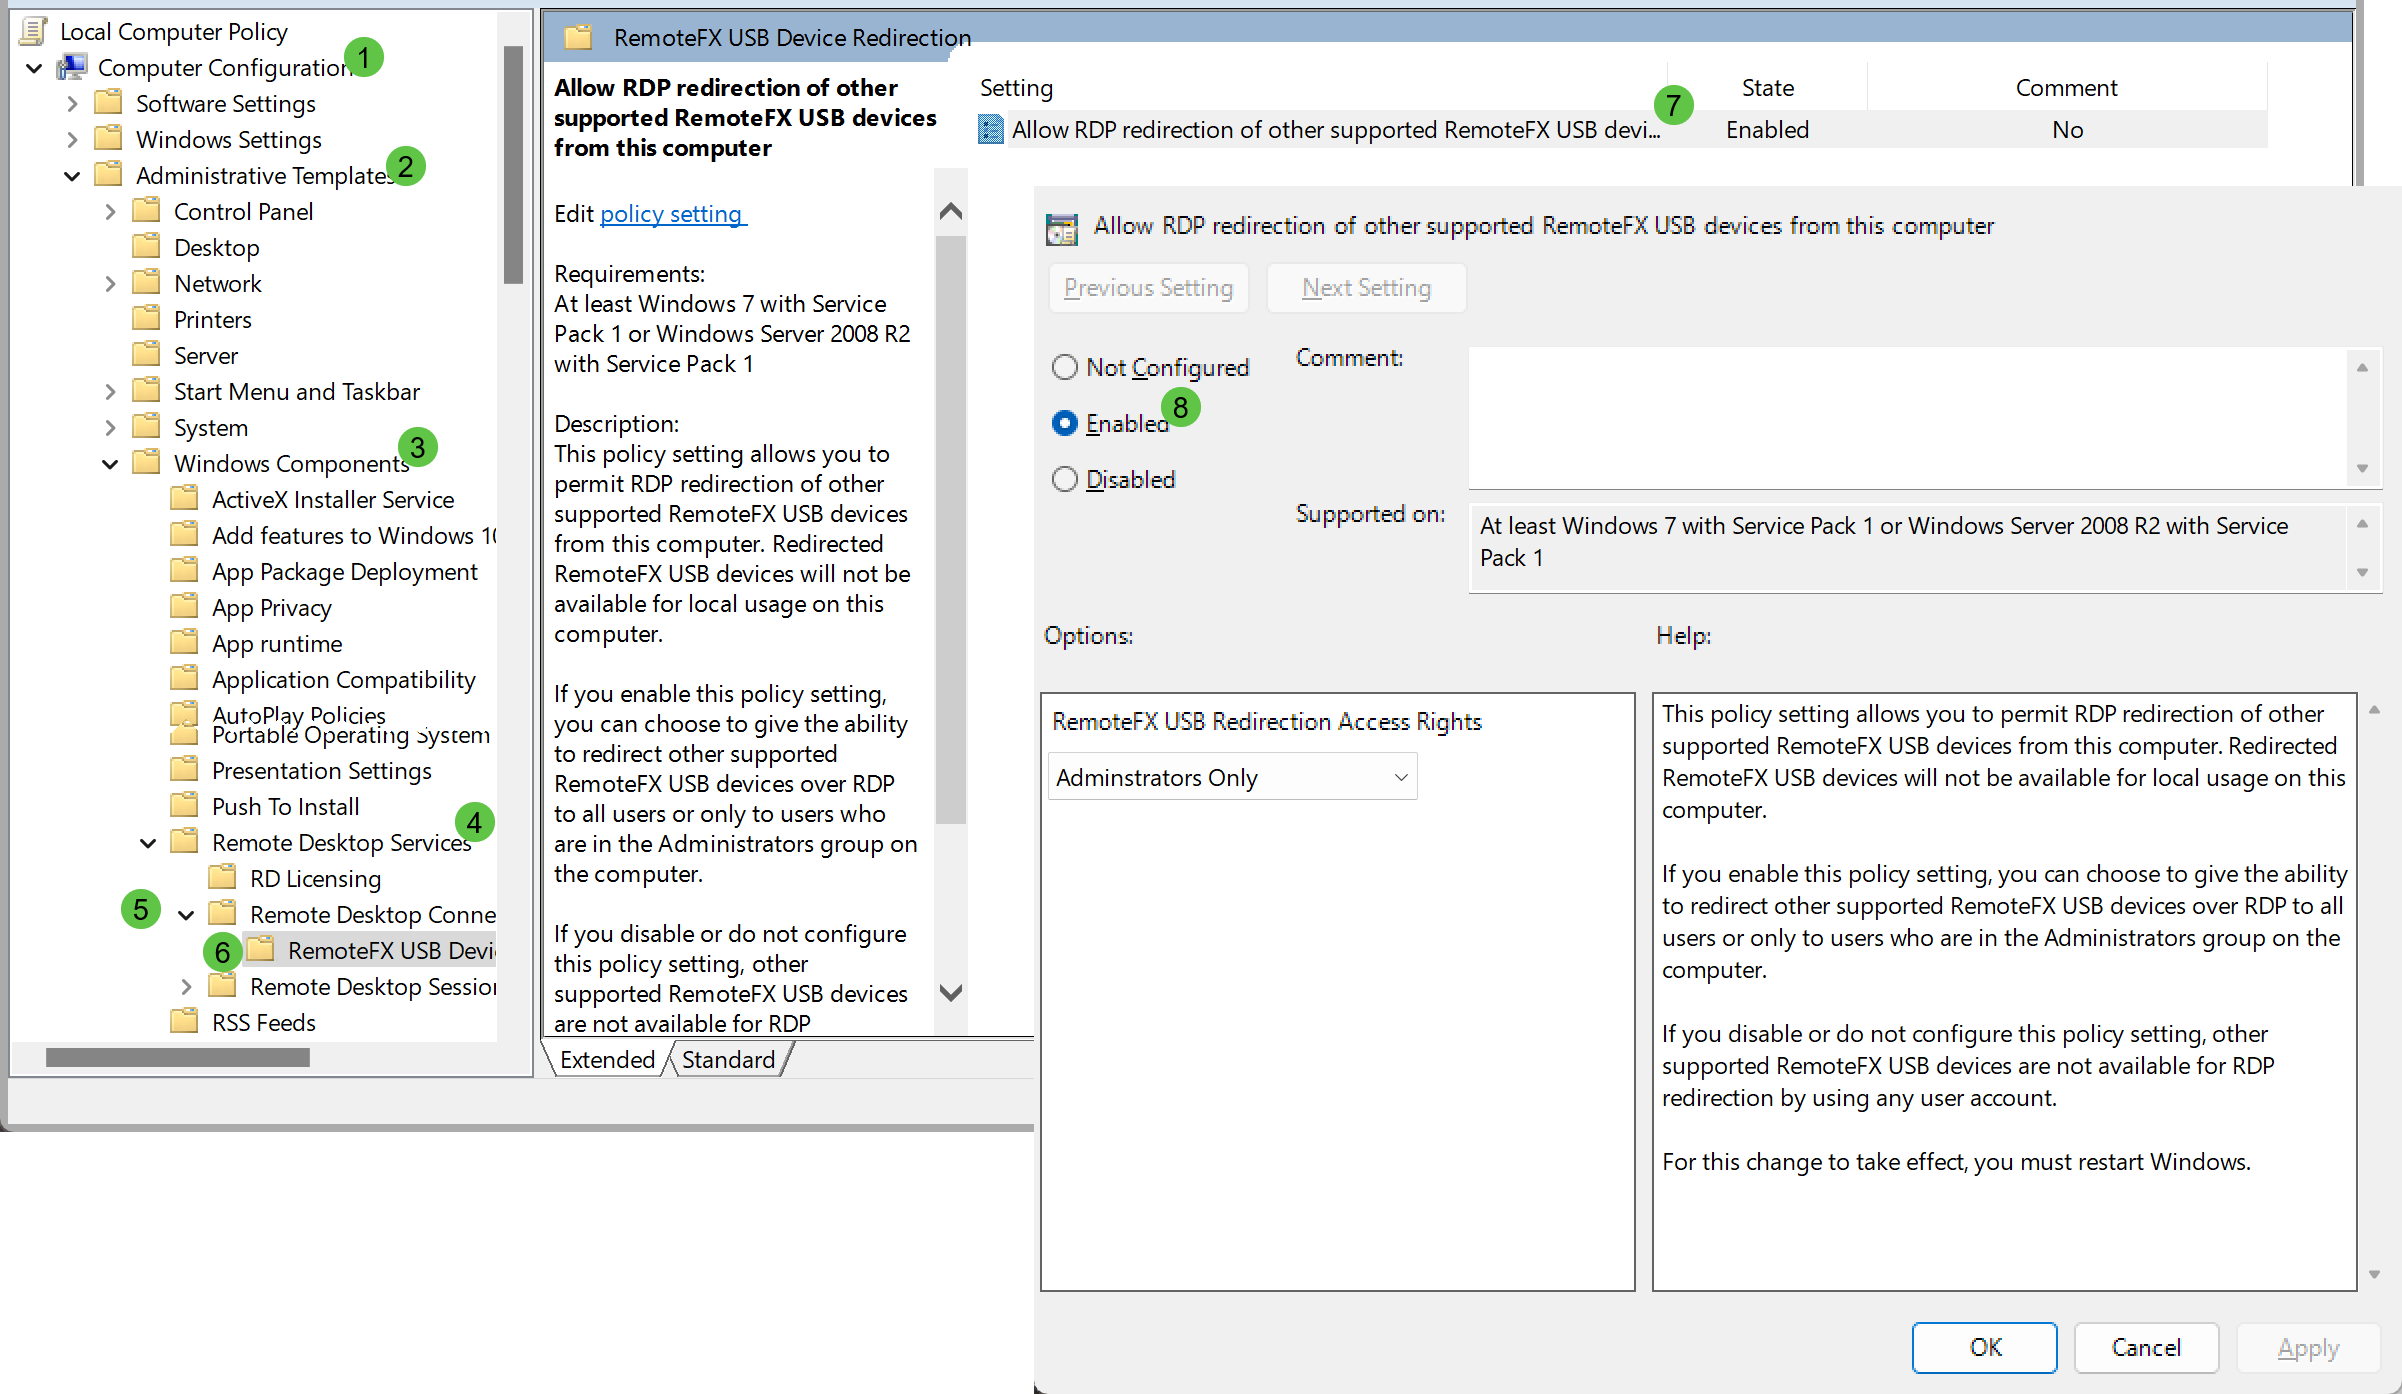Click the RemoteFX USB Device Redirection header folder icon

(x=578, y=38)
